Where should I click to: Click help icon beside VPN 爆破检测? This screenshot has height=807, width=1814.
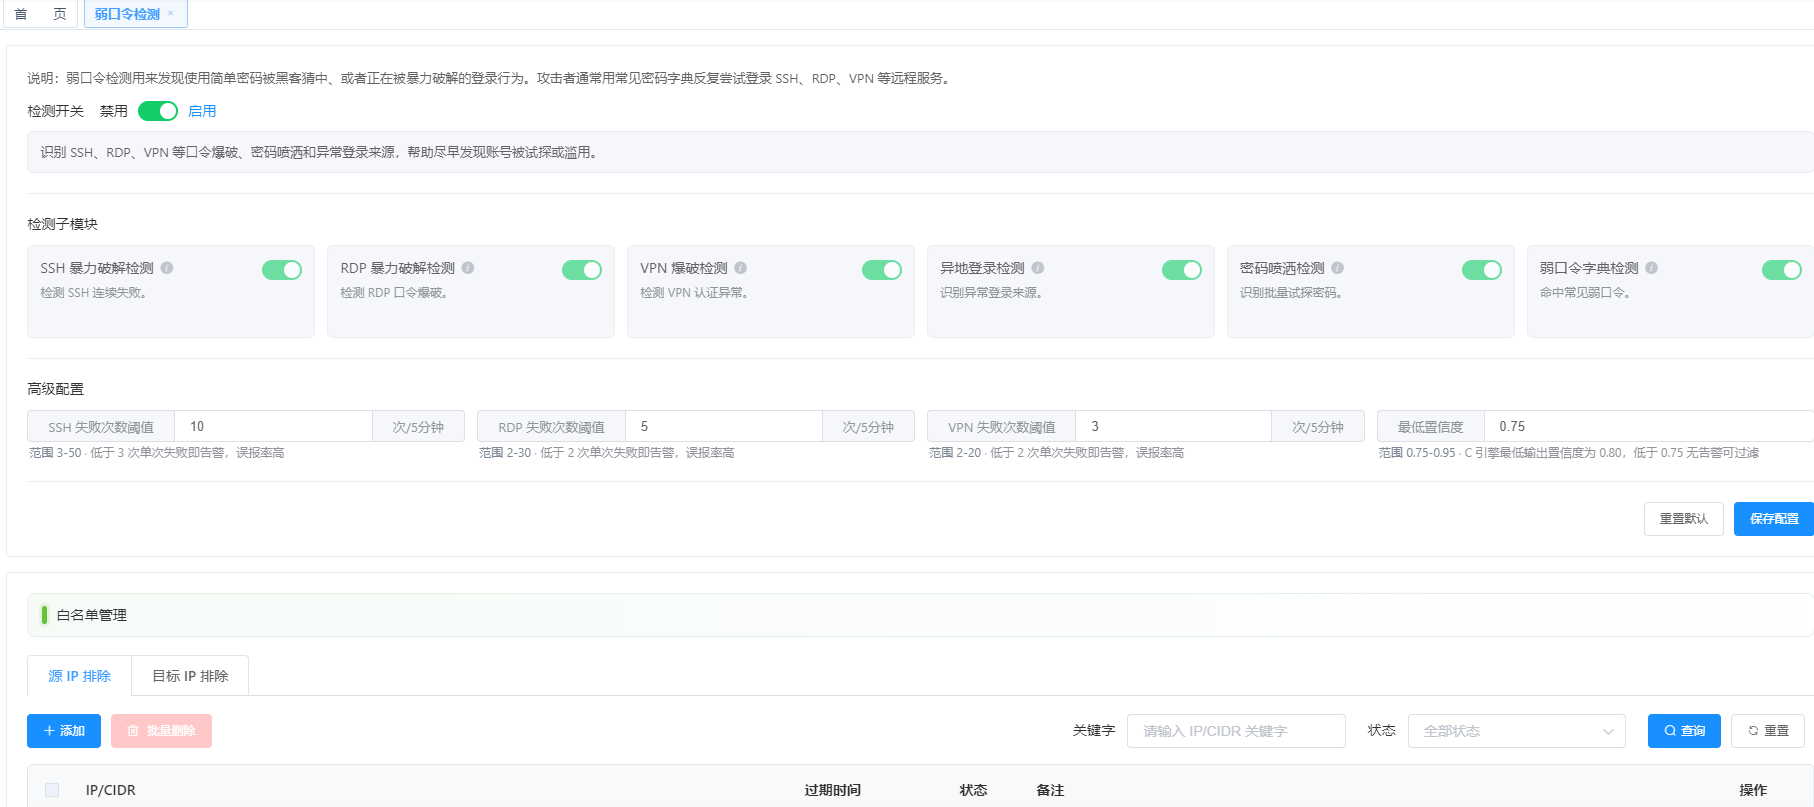pos(741,268)
